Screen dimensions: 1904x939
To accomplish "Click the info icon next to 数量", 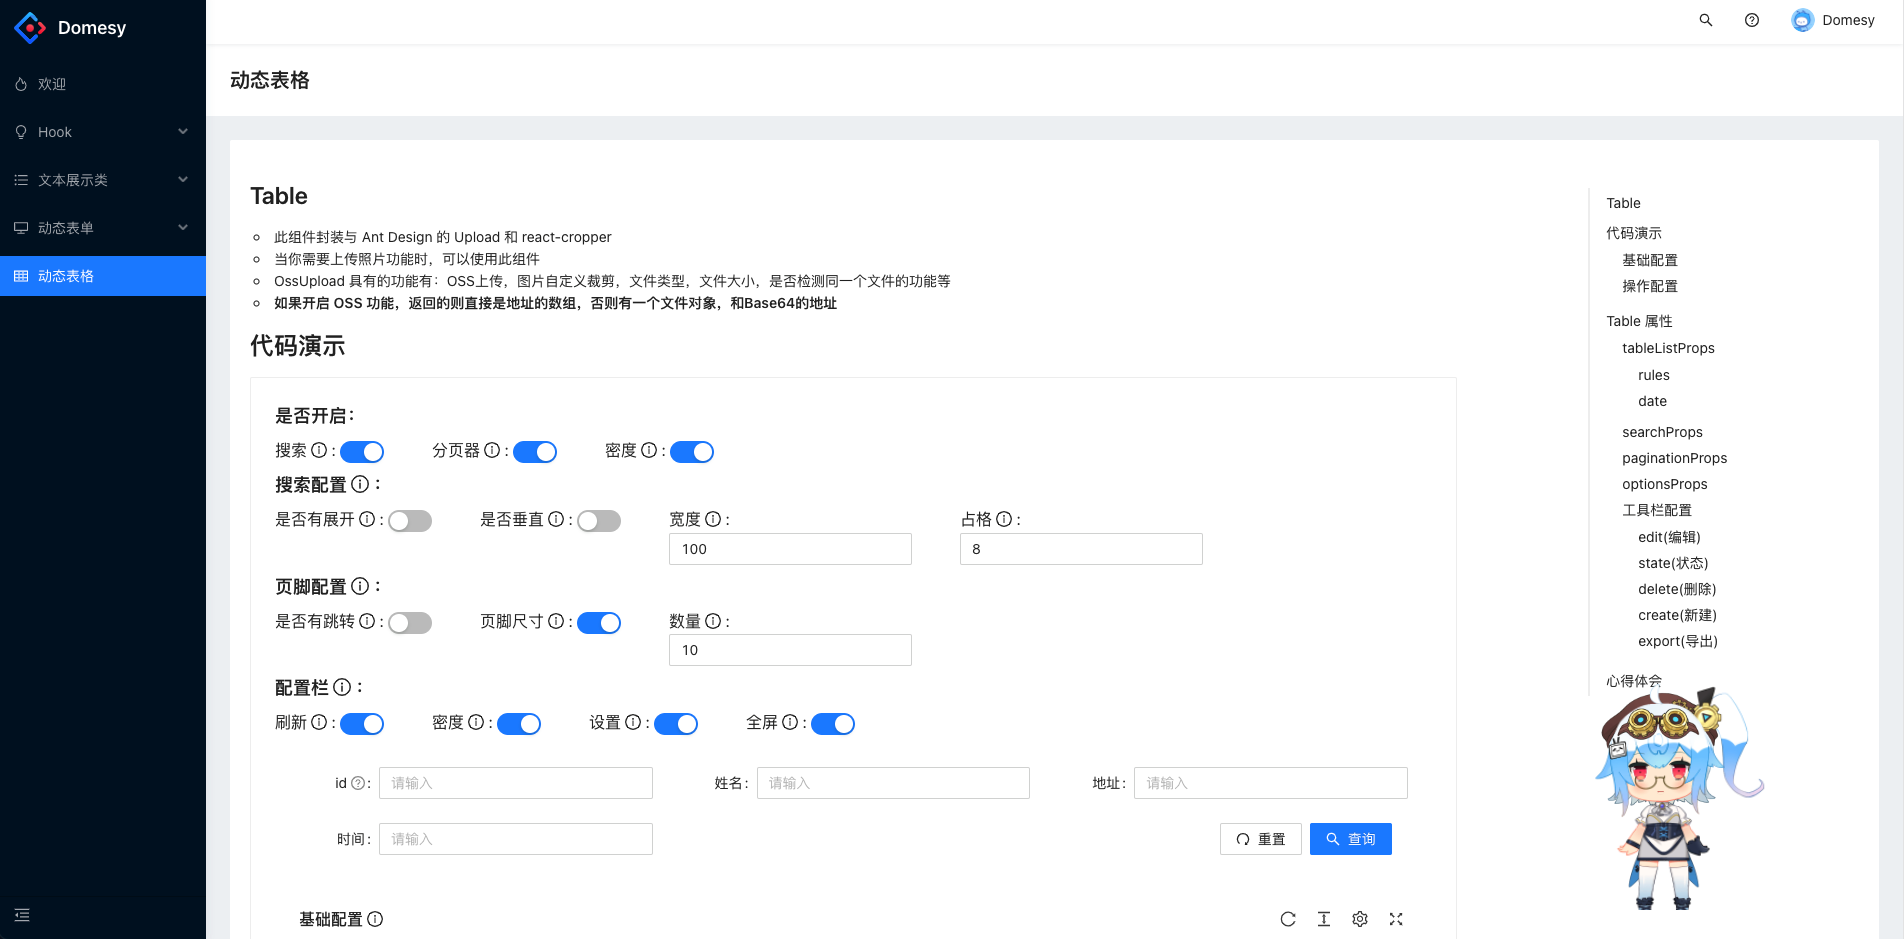I will pyautogui.click(x=713, y=622).
